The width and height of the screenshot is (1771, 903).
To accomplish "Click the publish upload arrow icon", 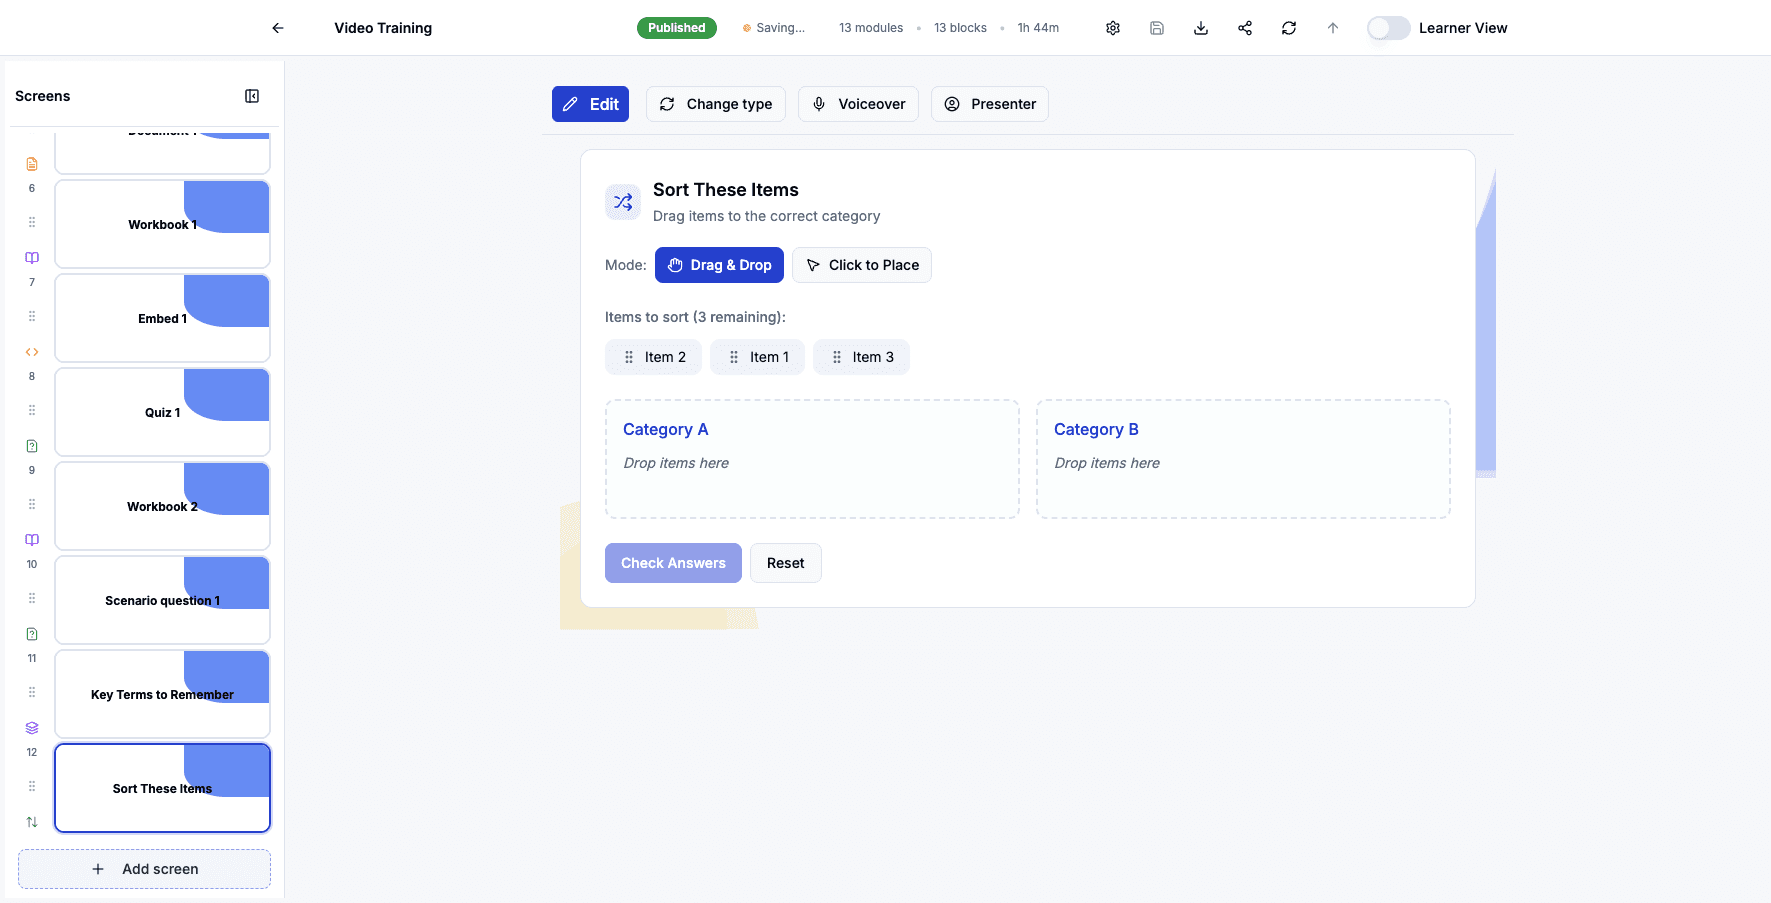I will click(1333, 27).
